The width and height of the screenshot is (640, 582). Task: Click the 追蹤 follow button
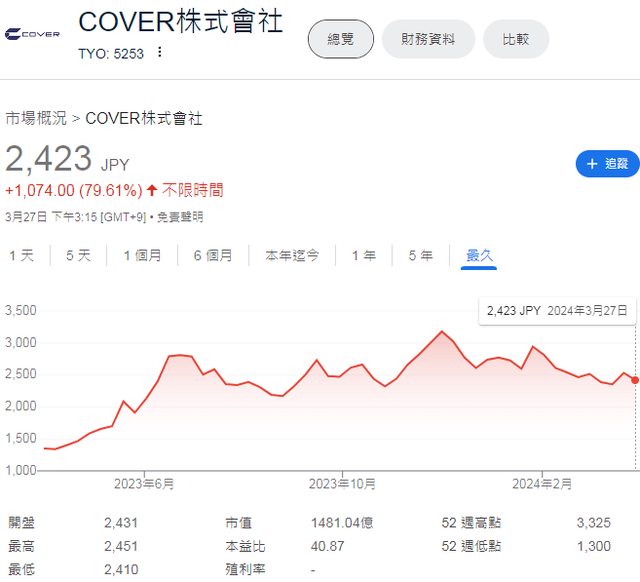coord(607,164)
